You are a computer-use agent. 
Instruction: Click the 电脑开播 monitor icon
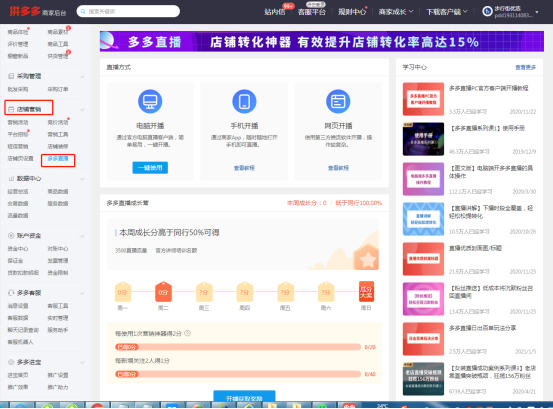point(150,102)
